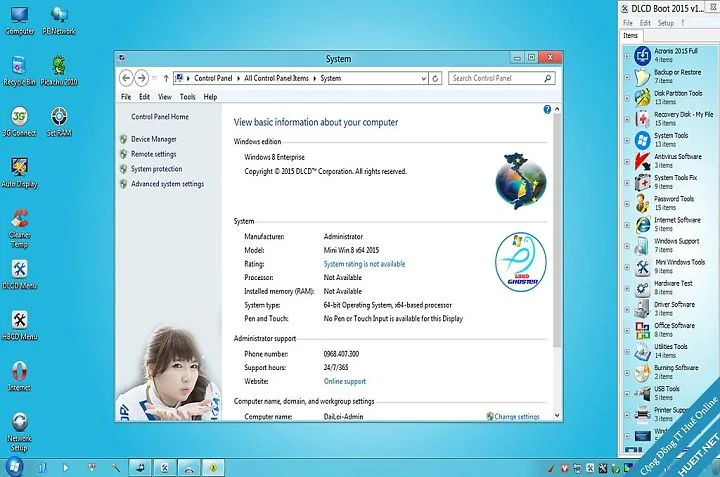The height and width of the screenshot is (477, 720).
Task: Expand the System Tools tree node
Action: coord(627,140)
